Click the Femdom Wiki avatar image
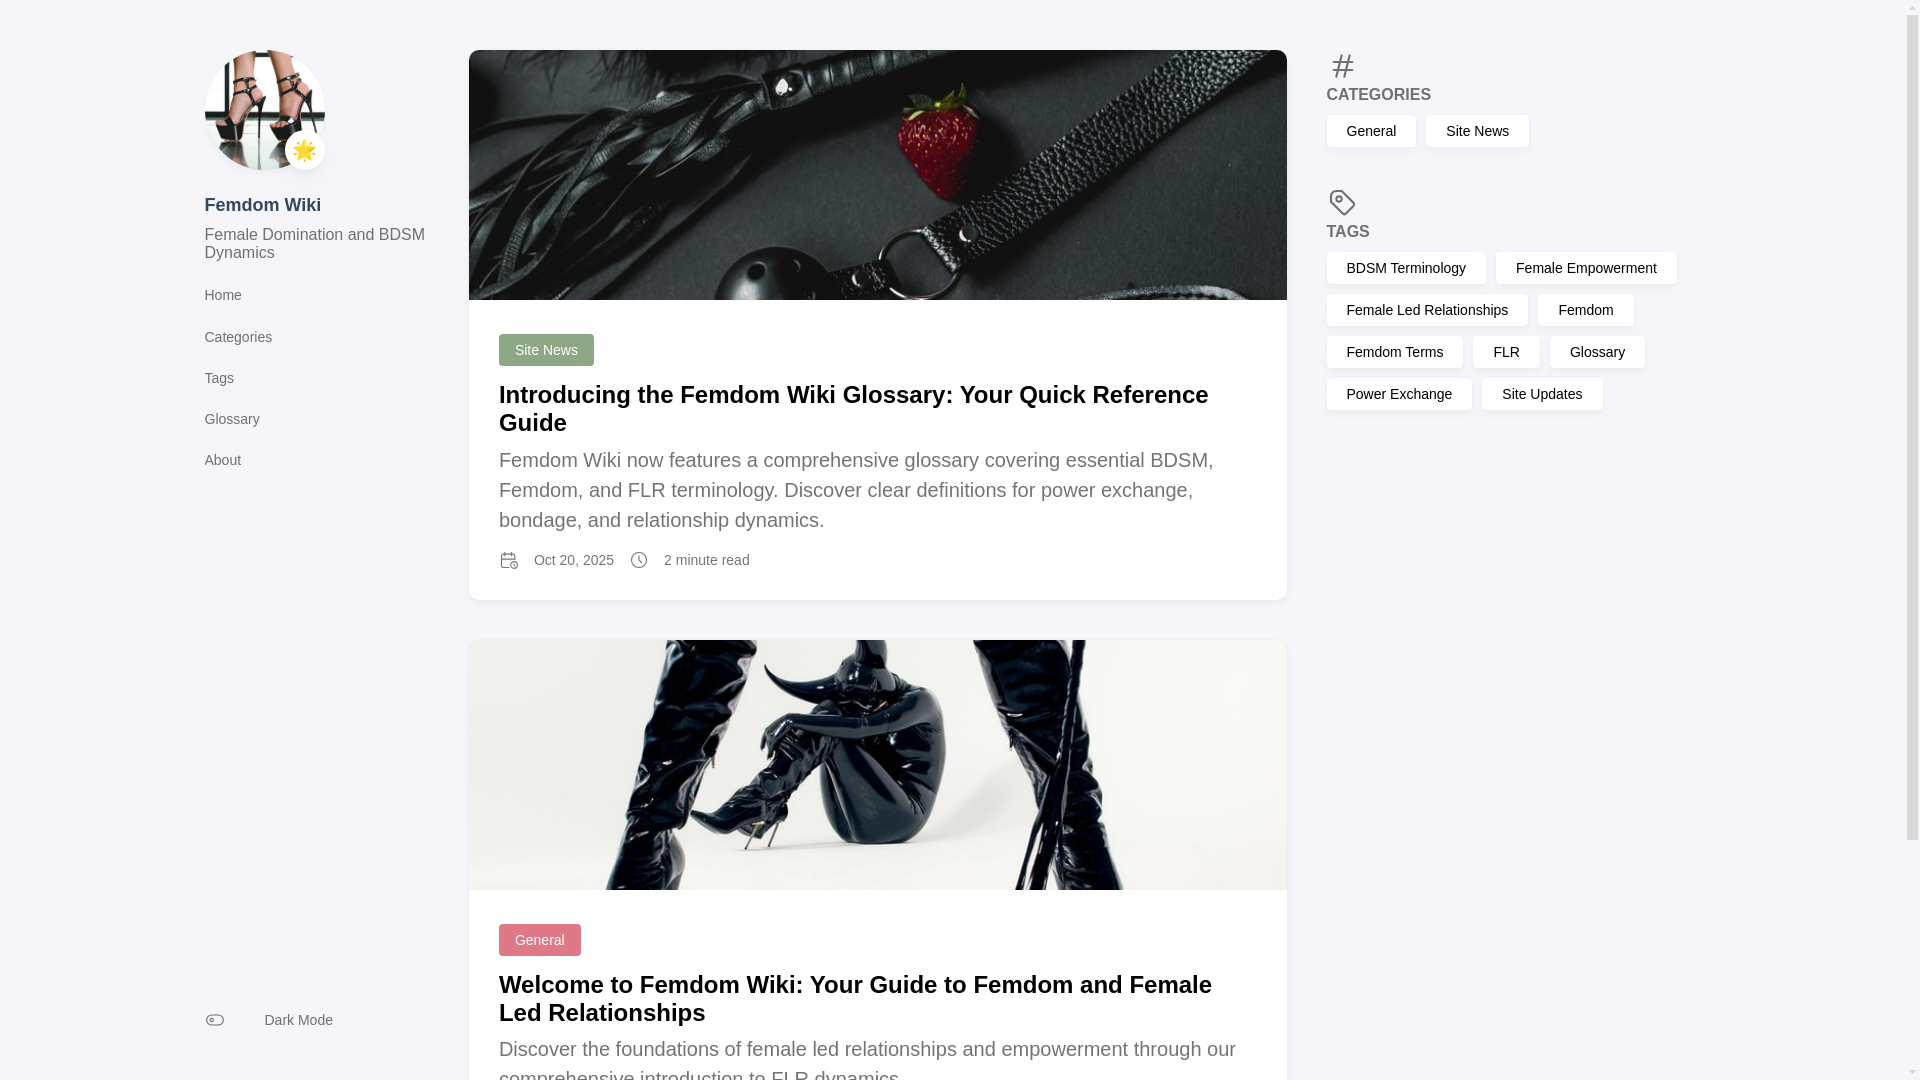This screenshot has width=1920, height=1080. pyautogui.click(x=264, y=110)
